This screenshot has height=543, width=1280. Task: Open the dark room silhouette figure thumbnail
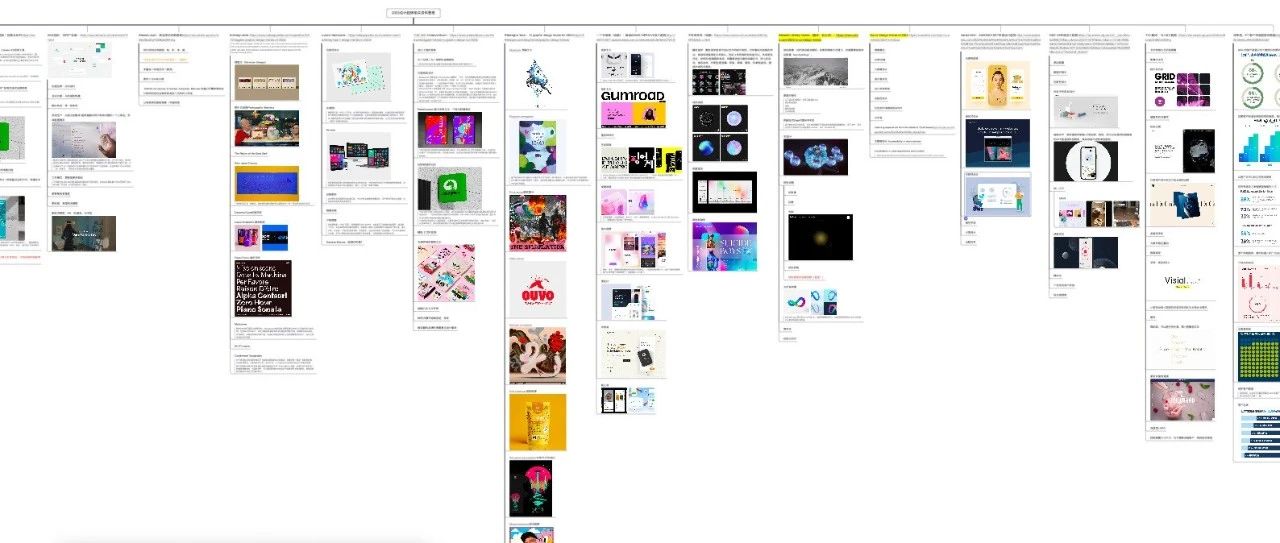[84, 233]
